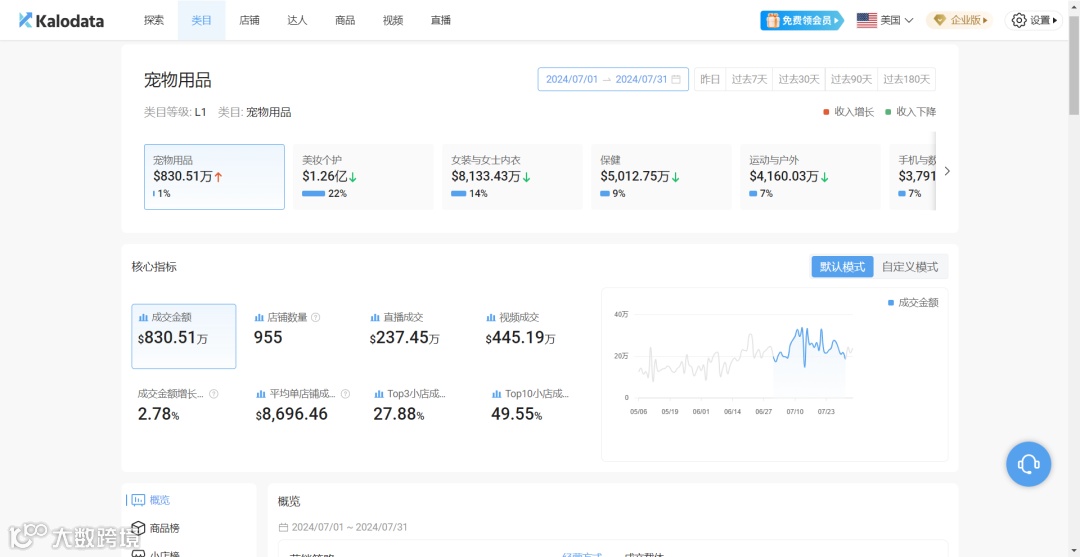Click the bar chart icon next to 店铺数量
This screenshot has width=1080, height=557.
259,317
